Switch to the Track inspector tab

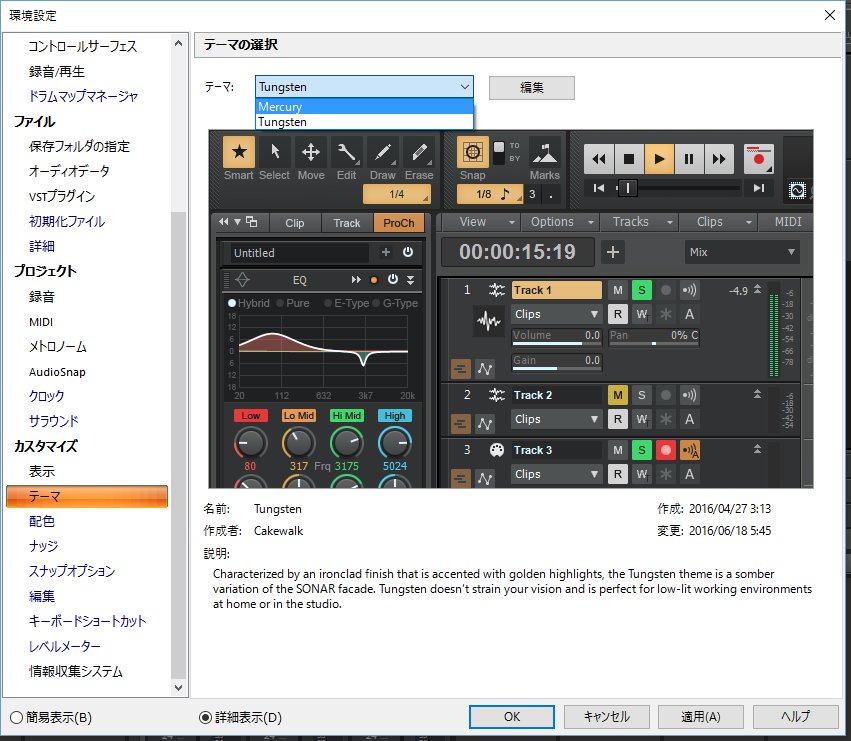(346, 223)
